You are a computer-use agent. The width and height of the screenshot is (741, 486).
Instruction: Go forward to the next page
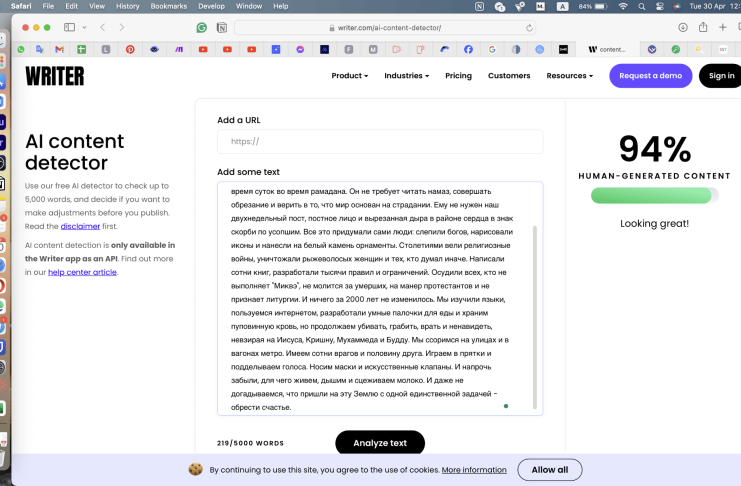122,27
